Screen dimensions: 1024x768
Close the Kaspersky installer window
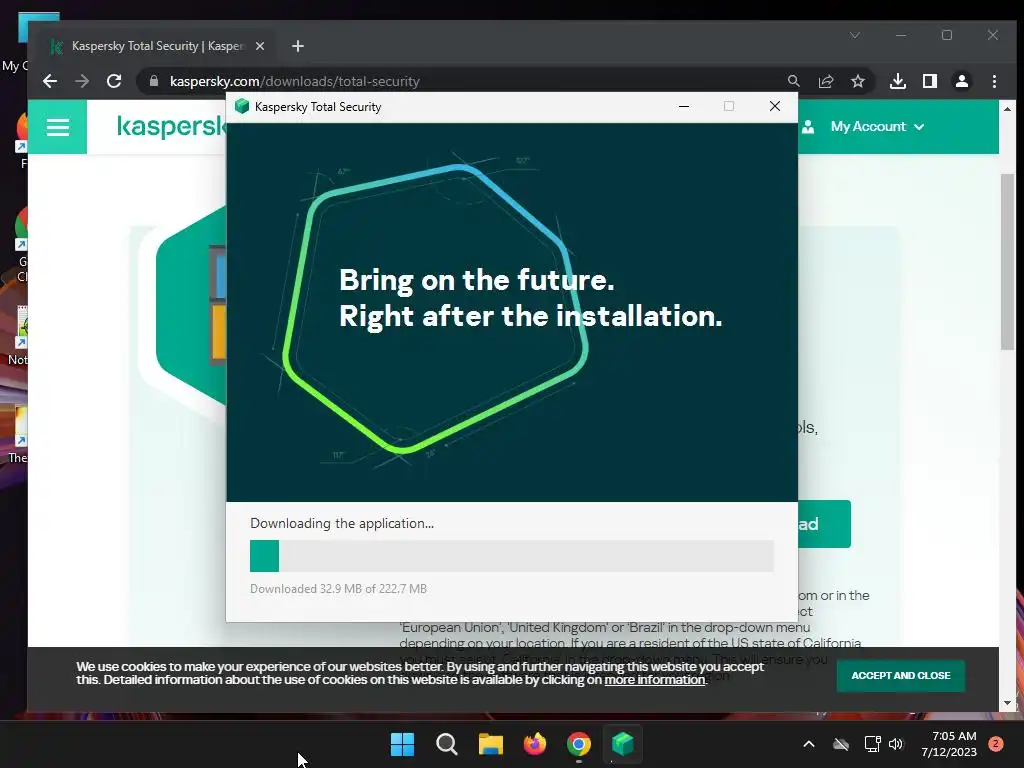775,106
